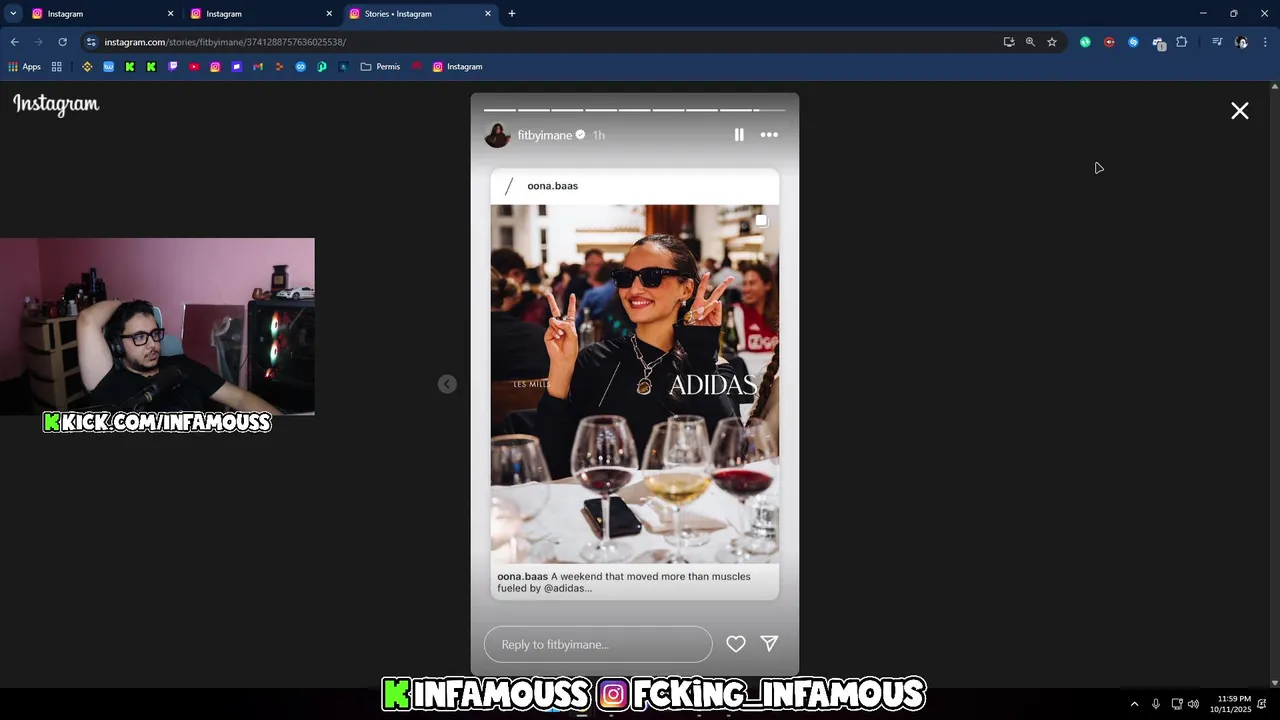Pause the fitbyimane story

739,135
